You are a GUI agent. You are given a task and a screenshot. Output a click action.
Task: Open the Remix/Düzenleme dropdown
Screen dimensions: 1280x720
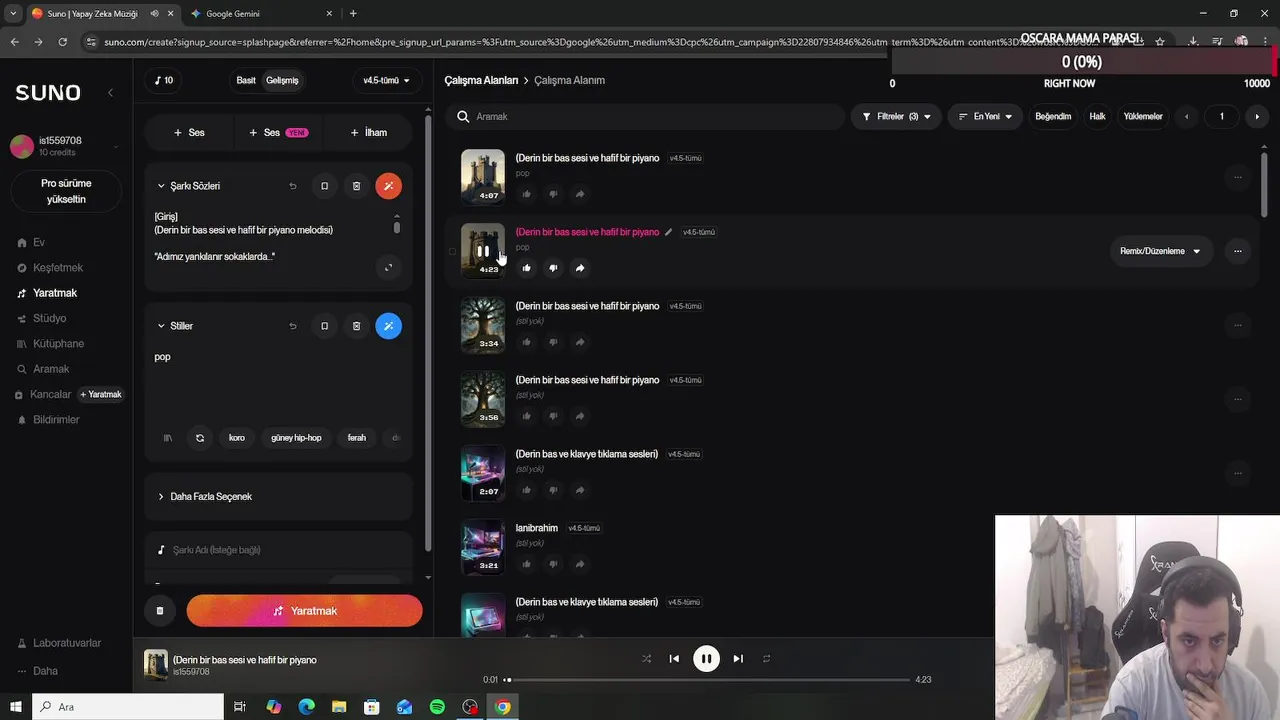(x=1160, y=251)
